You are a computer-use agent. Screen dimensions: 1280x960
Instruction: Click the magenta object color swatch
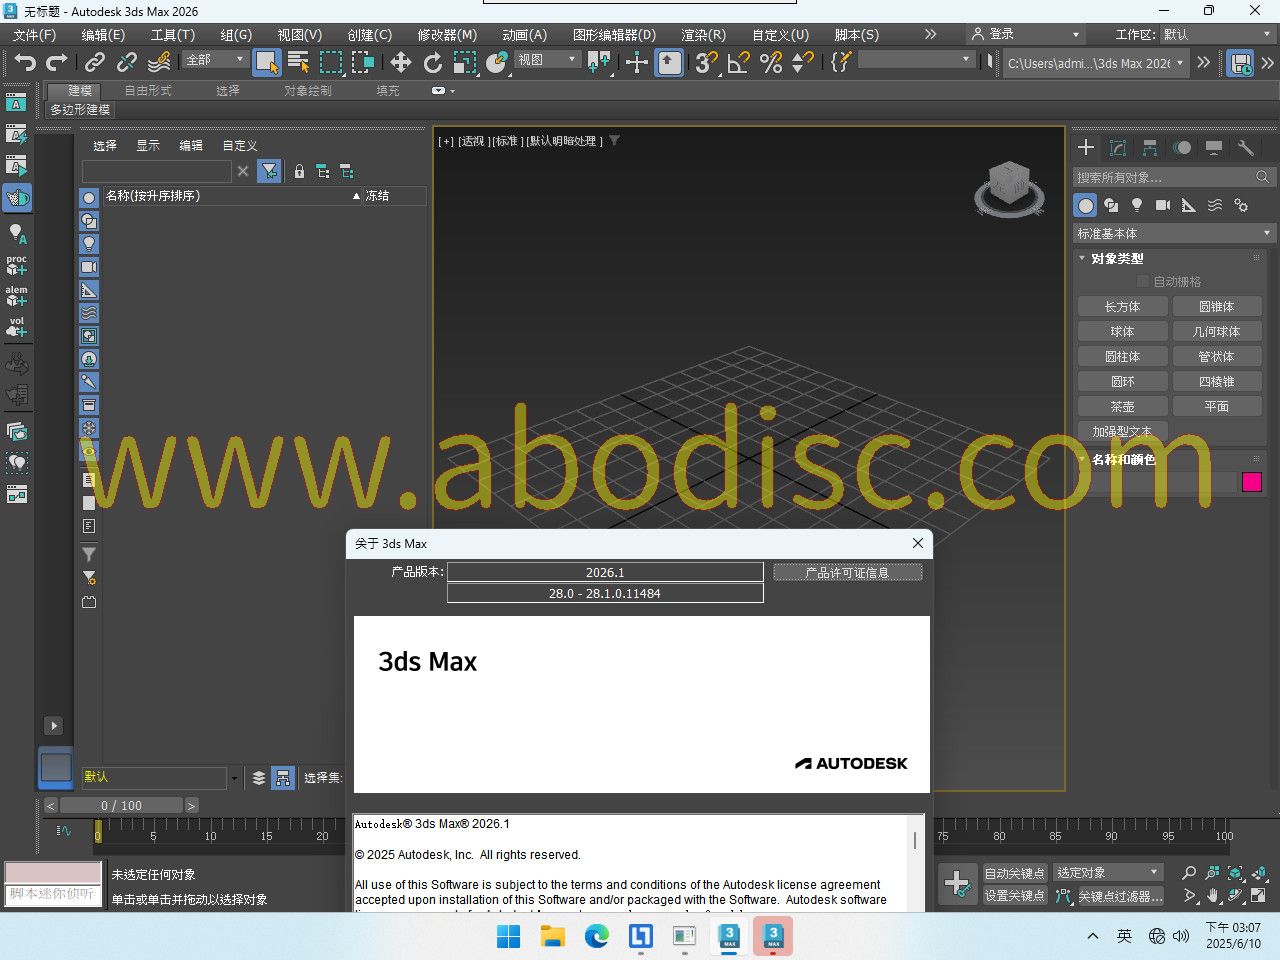(x=1252, y=482)
